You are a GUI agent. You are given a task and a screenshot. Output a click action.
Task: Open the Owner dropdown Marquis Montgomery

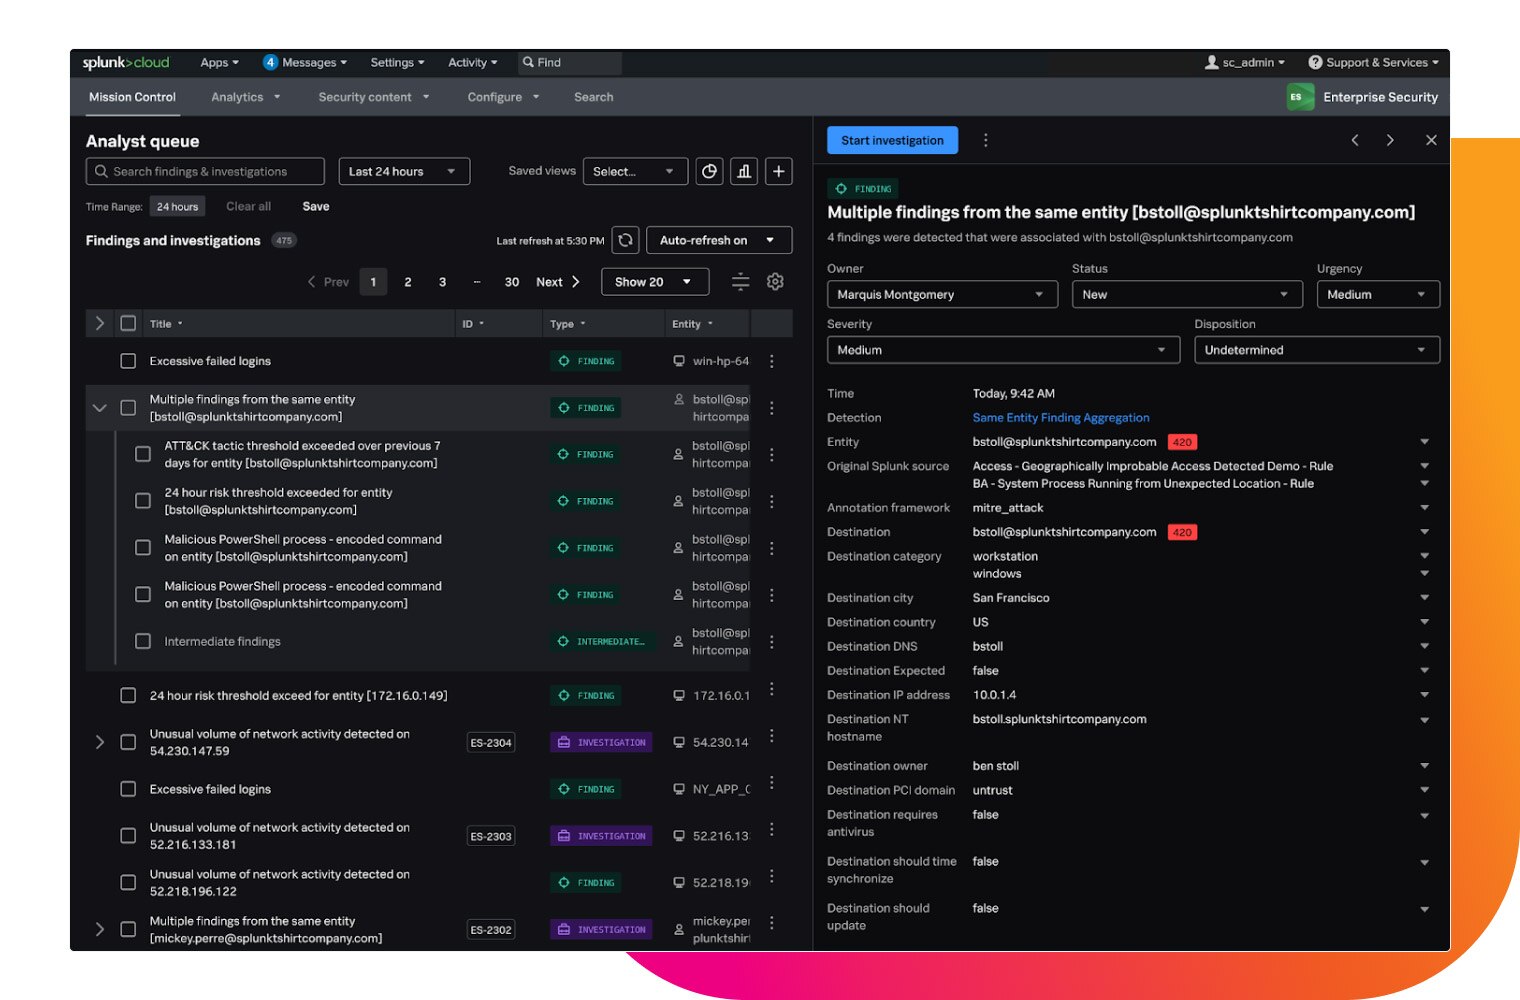click(x=941, y=294)
